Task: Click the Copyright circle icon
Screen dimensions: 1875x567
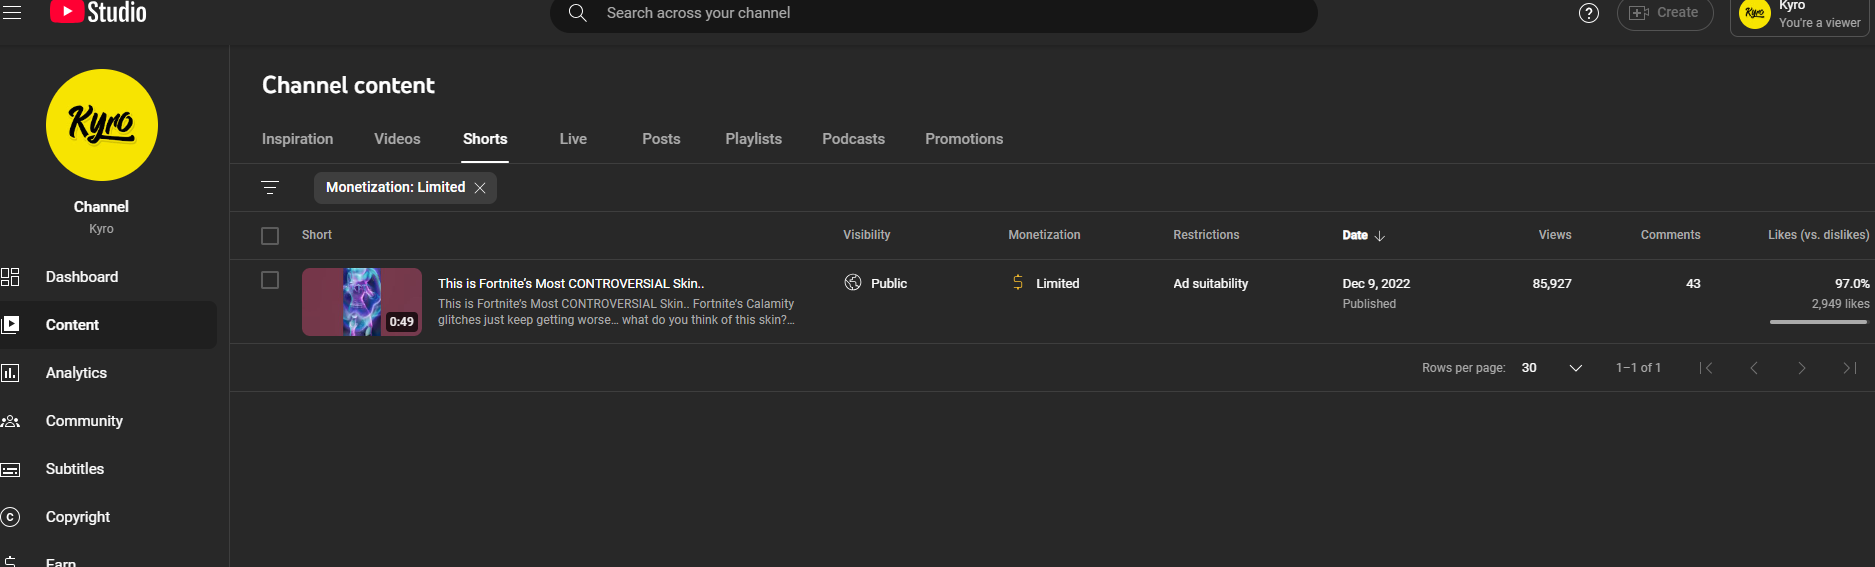Action: click(x=10, y=517)
